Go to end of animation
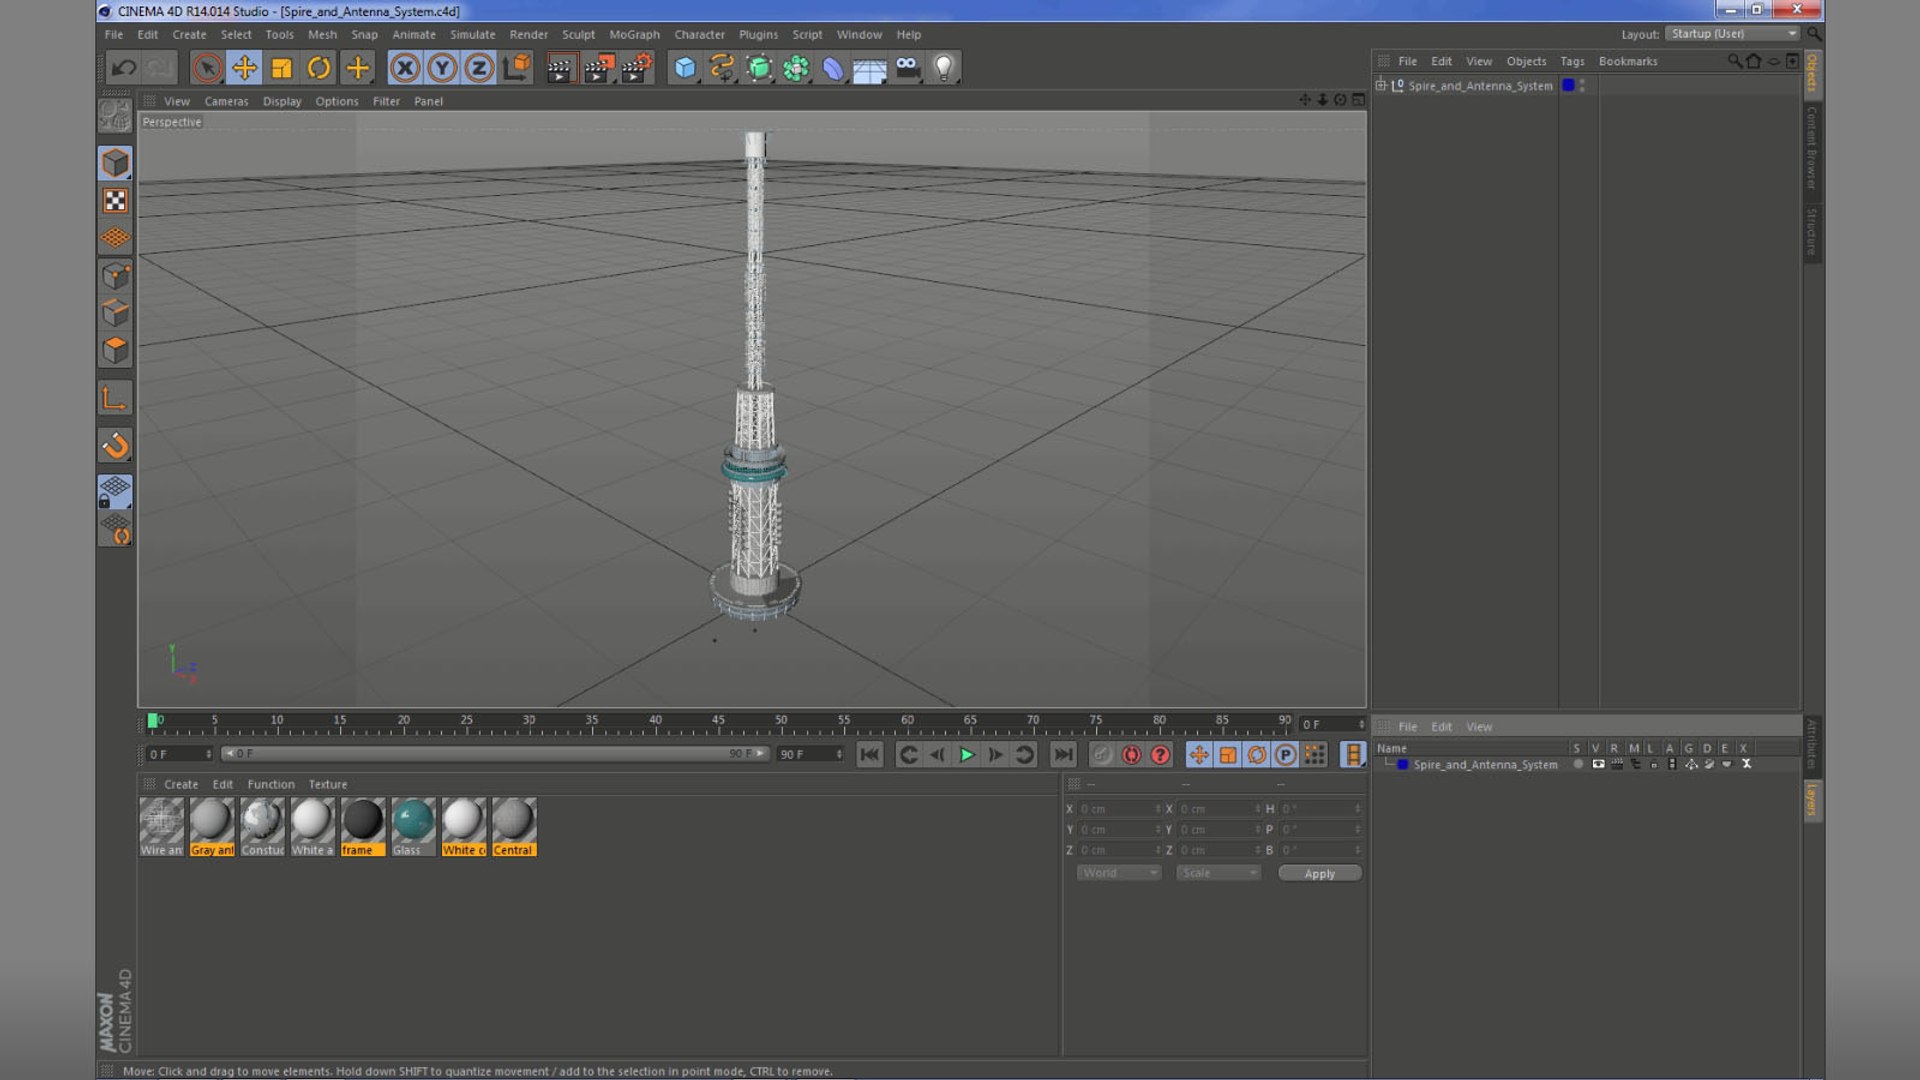Viewport: 1920px width, 1080px height. [x=1063, y=755]
